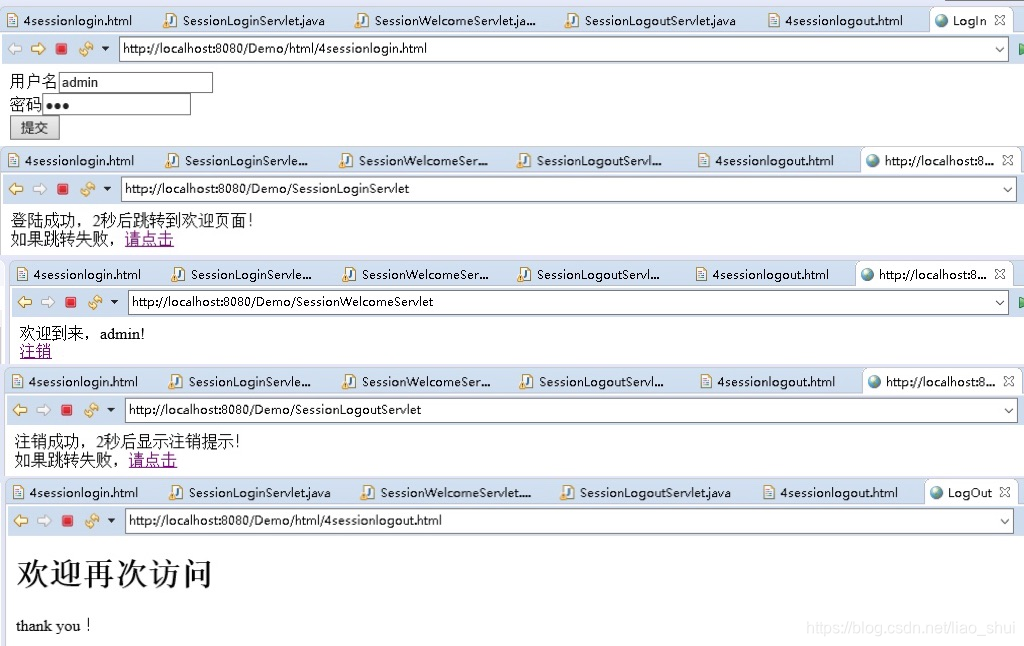This screenshot has height=646, width=1024.
Task: Click back arrow beside 4sessionlogin.html address
Action: (15, 49)
